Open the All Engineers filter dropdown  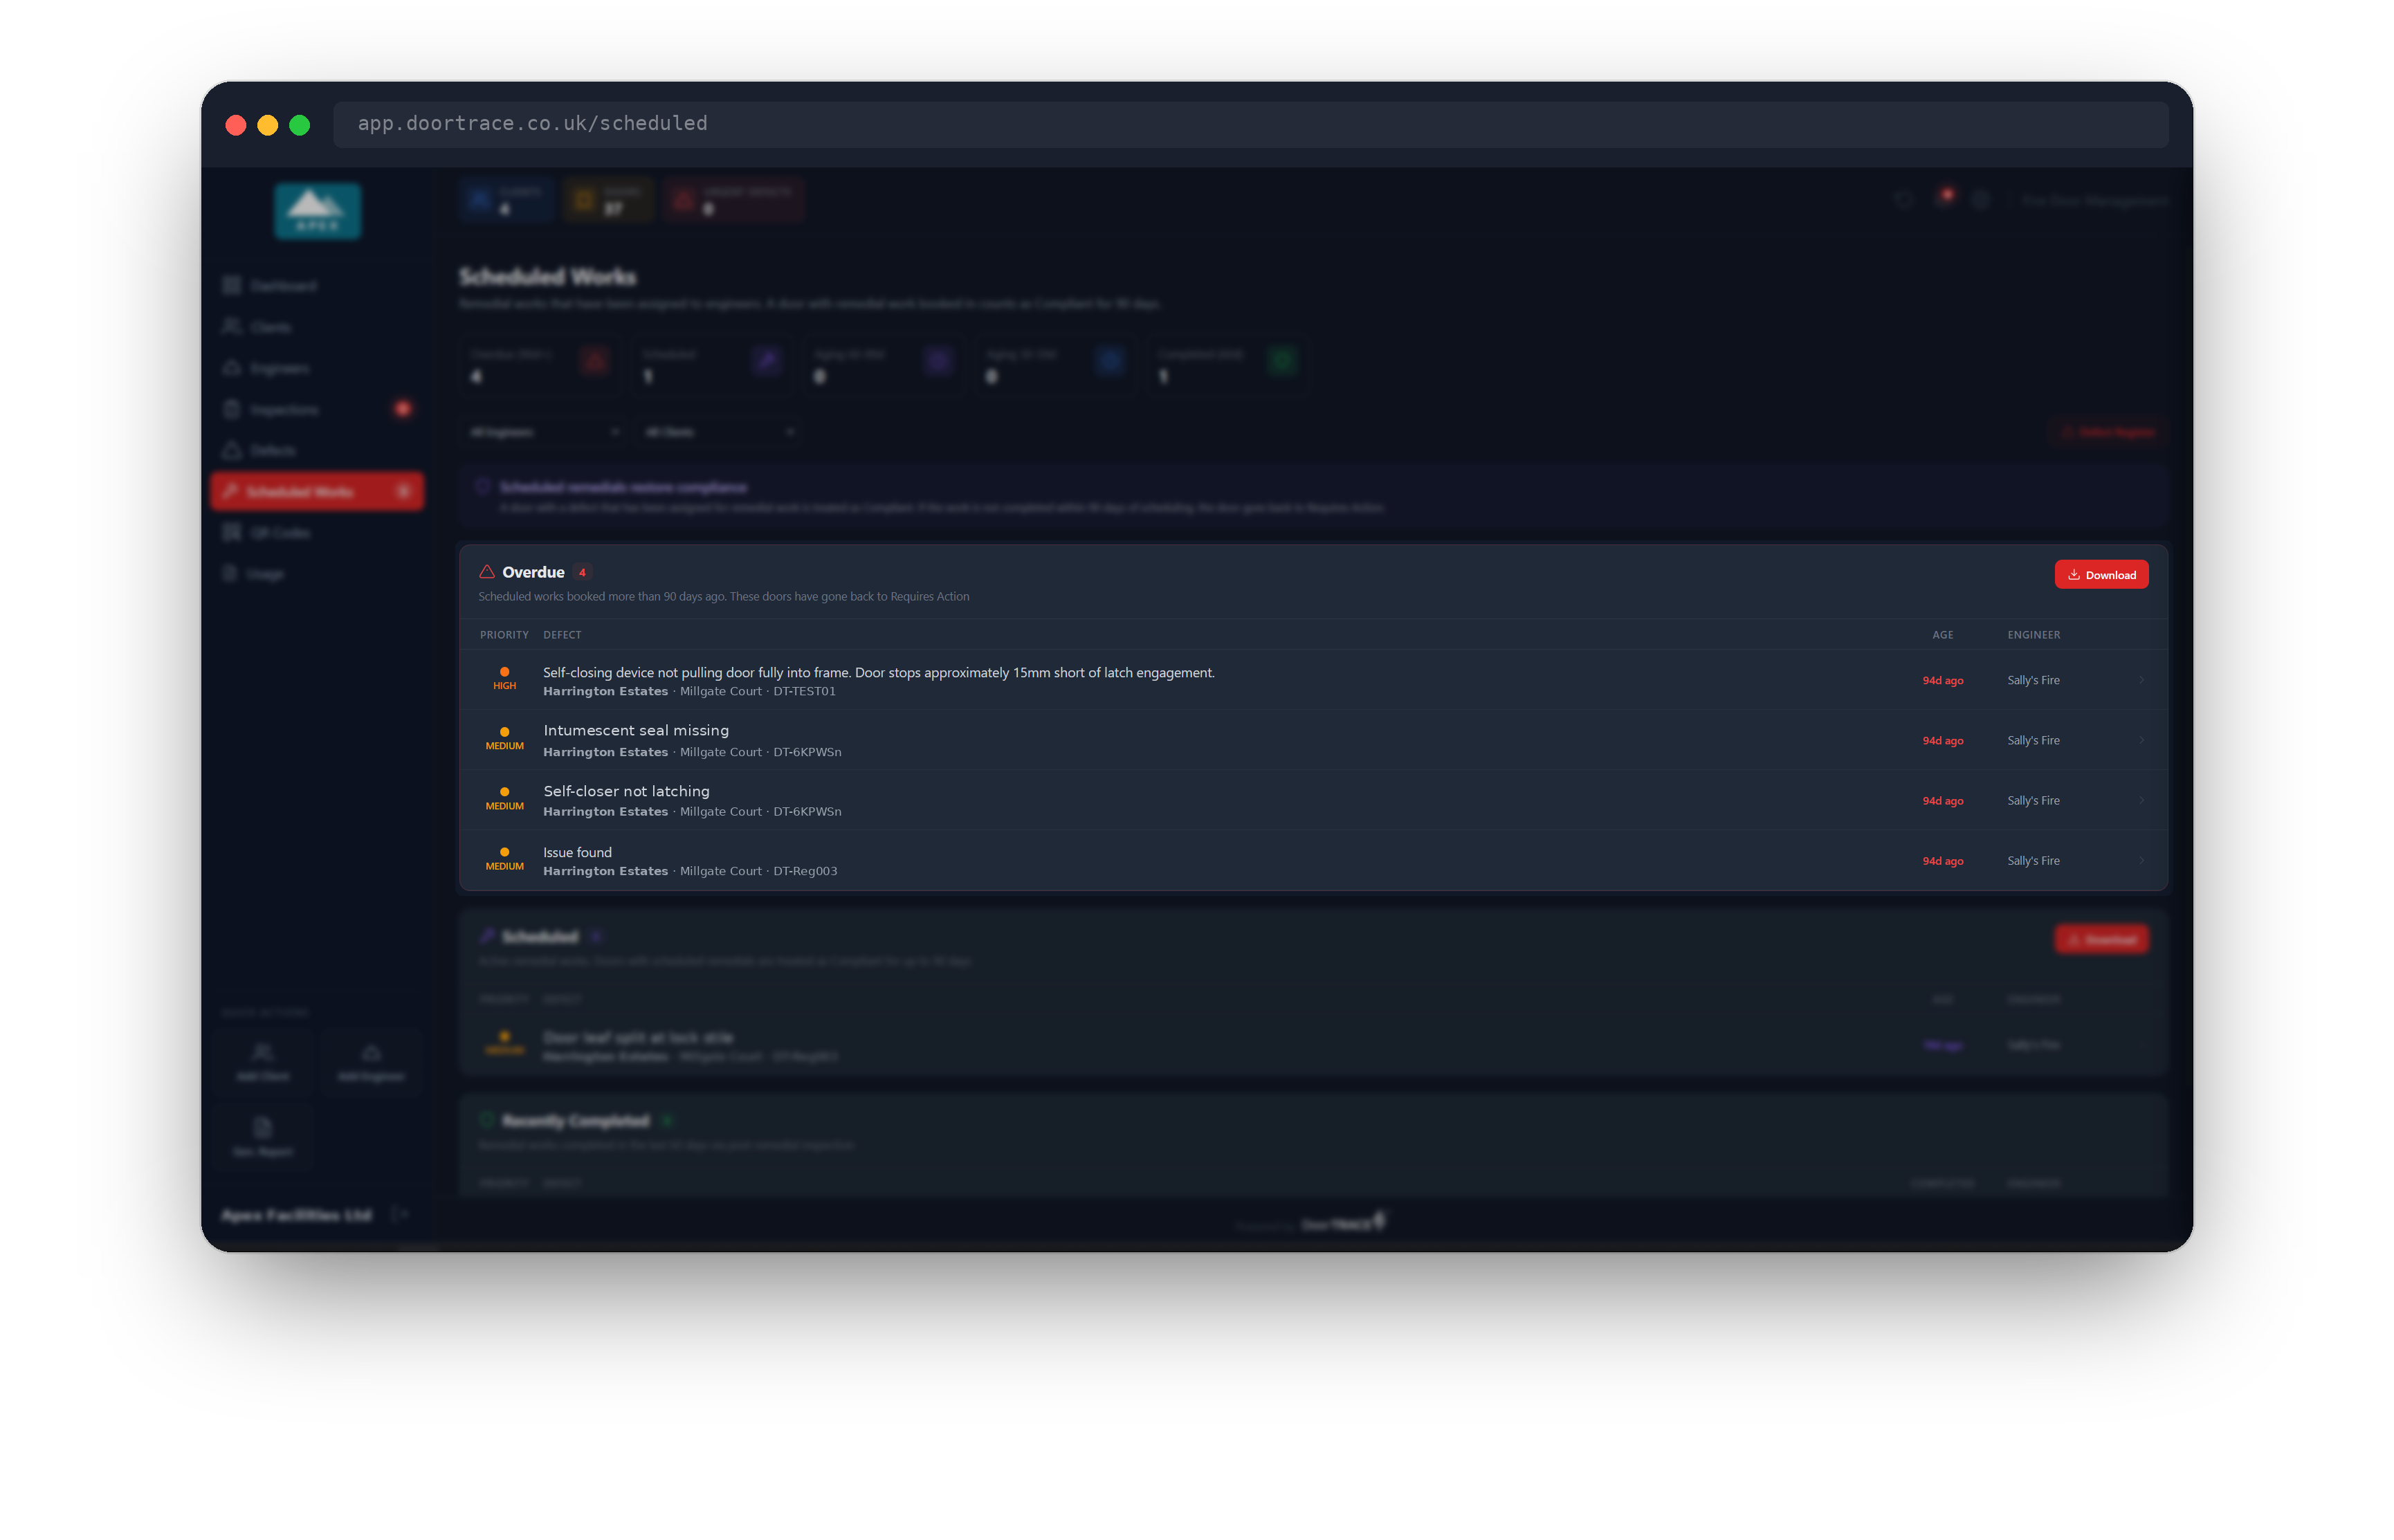click(544, 432)
